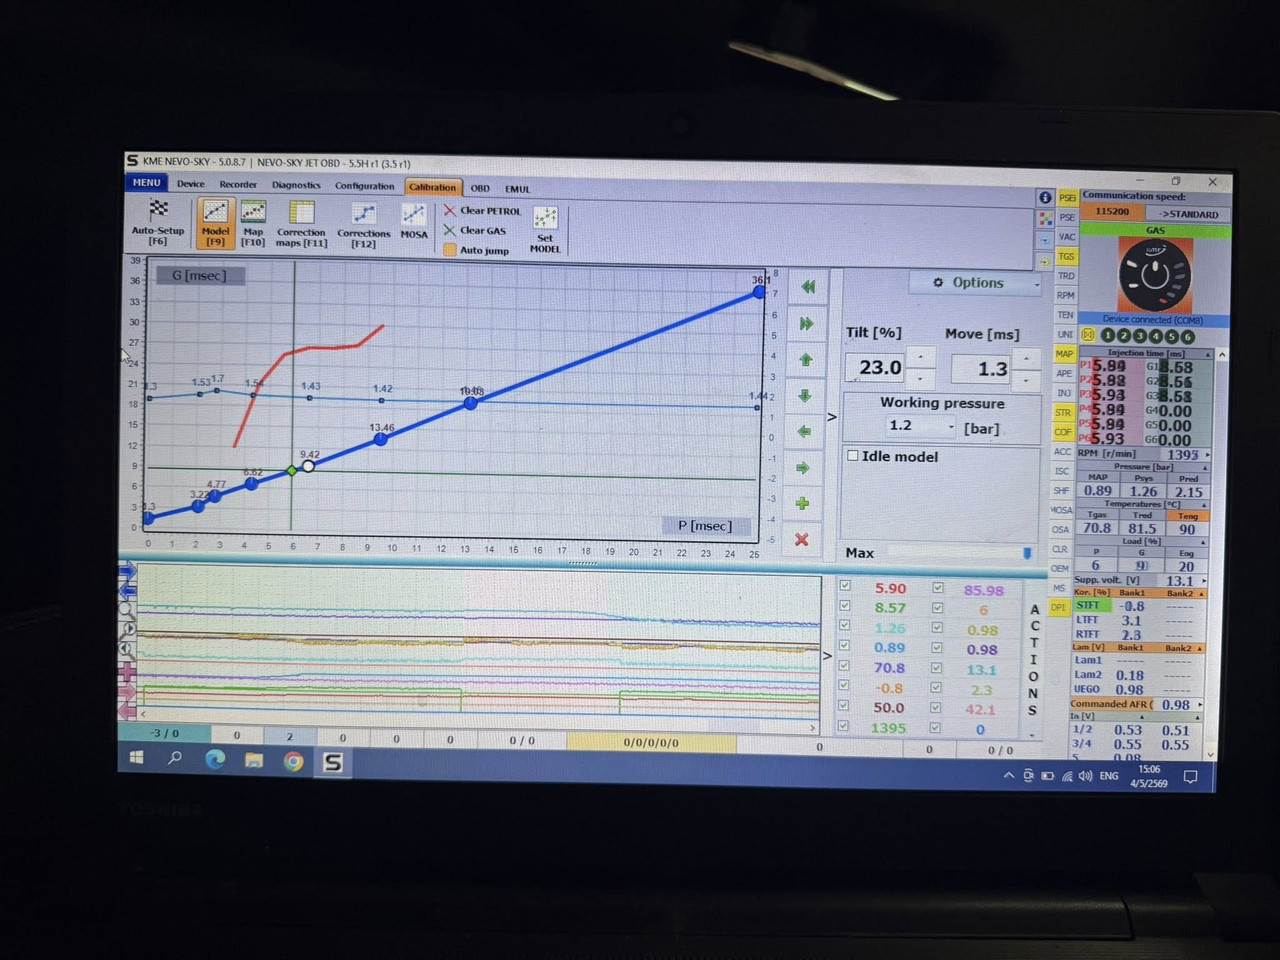The height and width of the screenshot is (960, 1280).
Task: Switch to the Configuration tab
Action: 364,186
